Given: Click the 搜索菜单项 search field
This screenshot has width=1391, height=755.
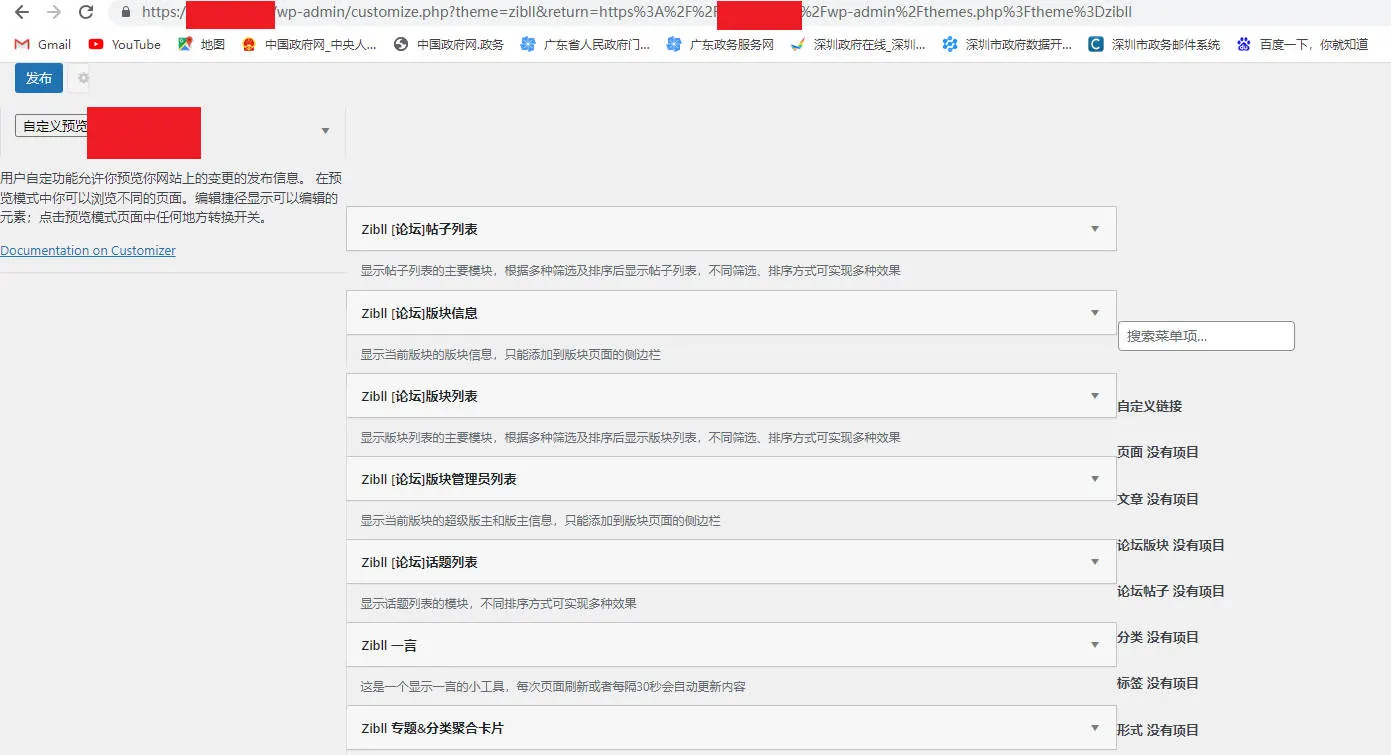Looking at the screenshot, I should pyautogui.click(x=1206, y=336).
